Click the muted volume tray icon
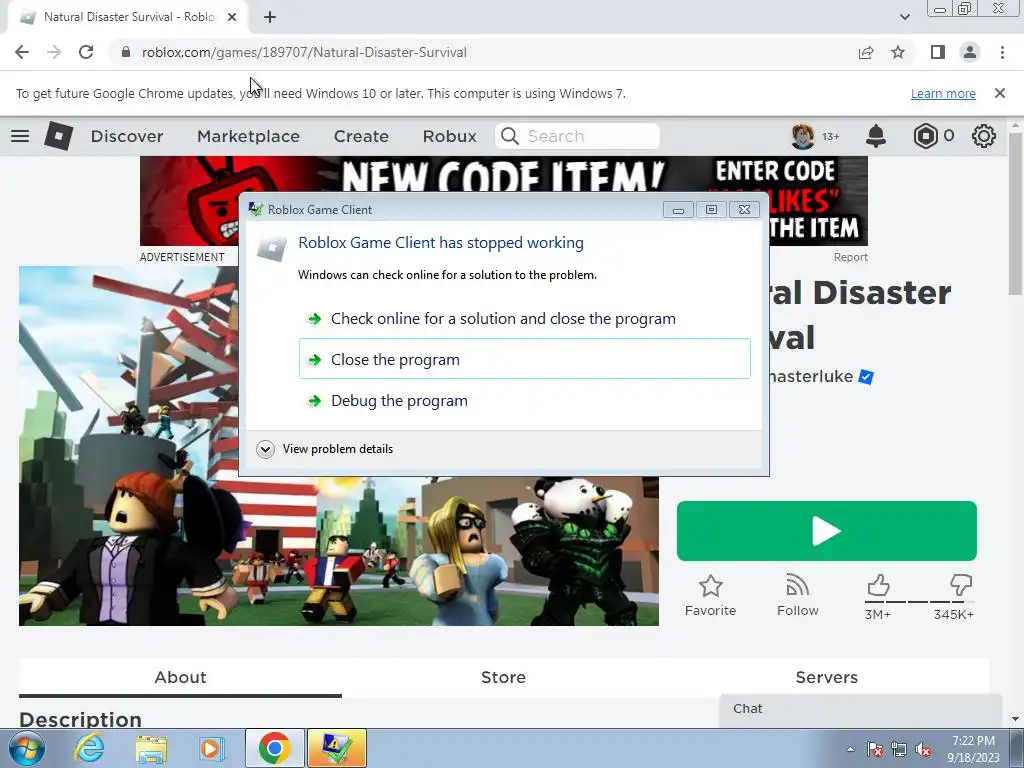Screen dimensions: 1024x768 click(923, 749)
